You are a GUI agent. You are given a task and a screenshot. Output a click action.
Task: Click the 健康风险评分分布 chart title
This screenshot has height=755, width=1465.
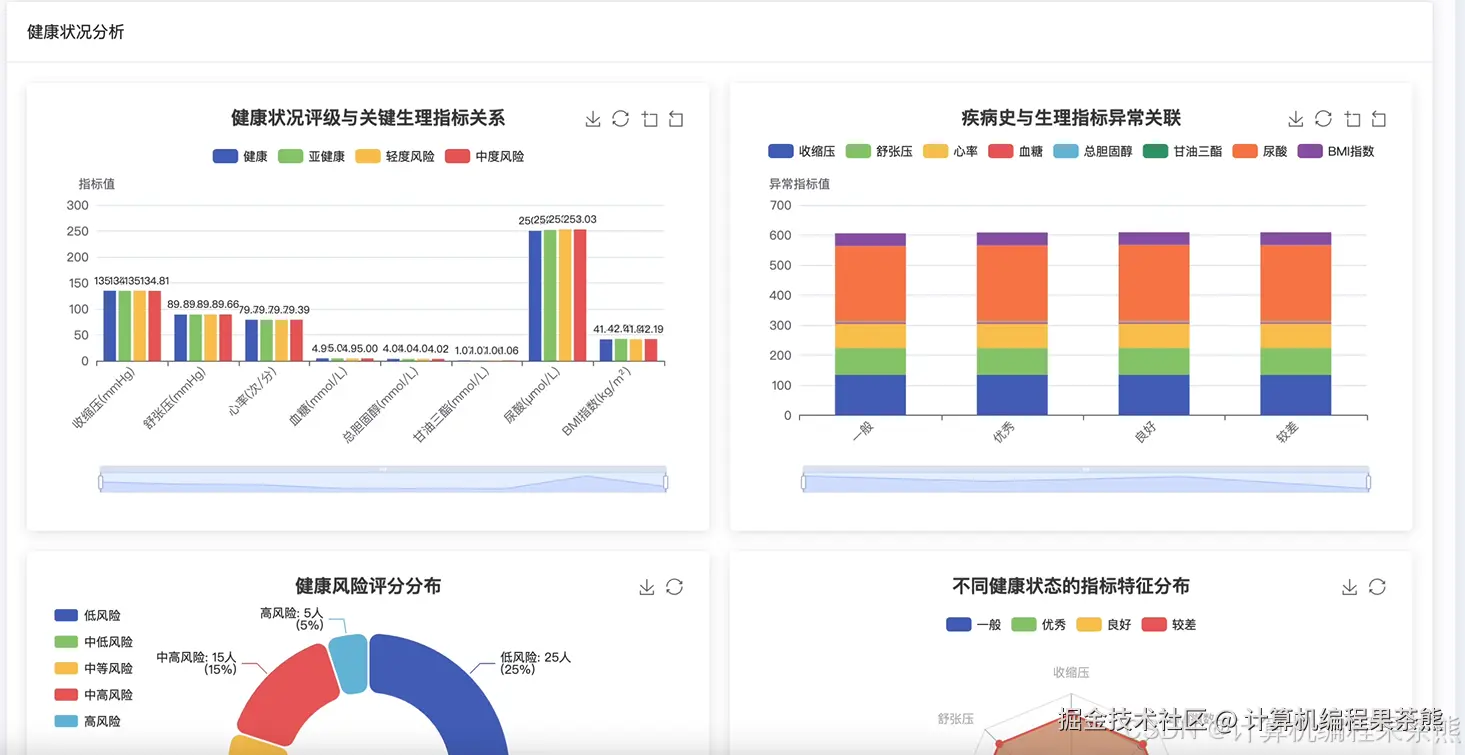coord(368,586)
